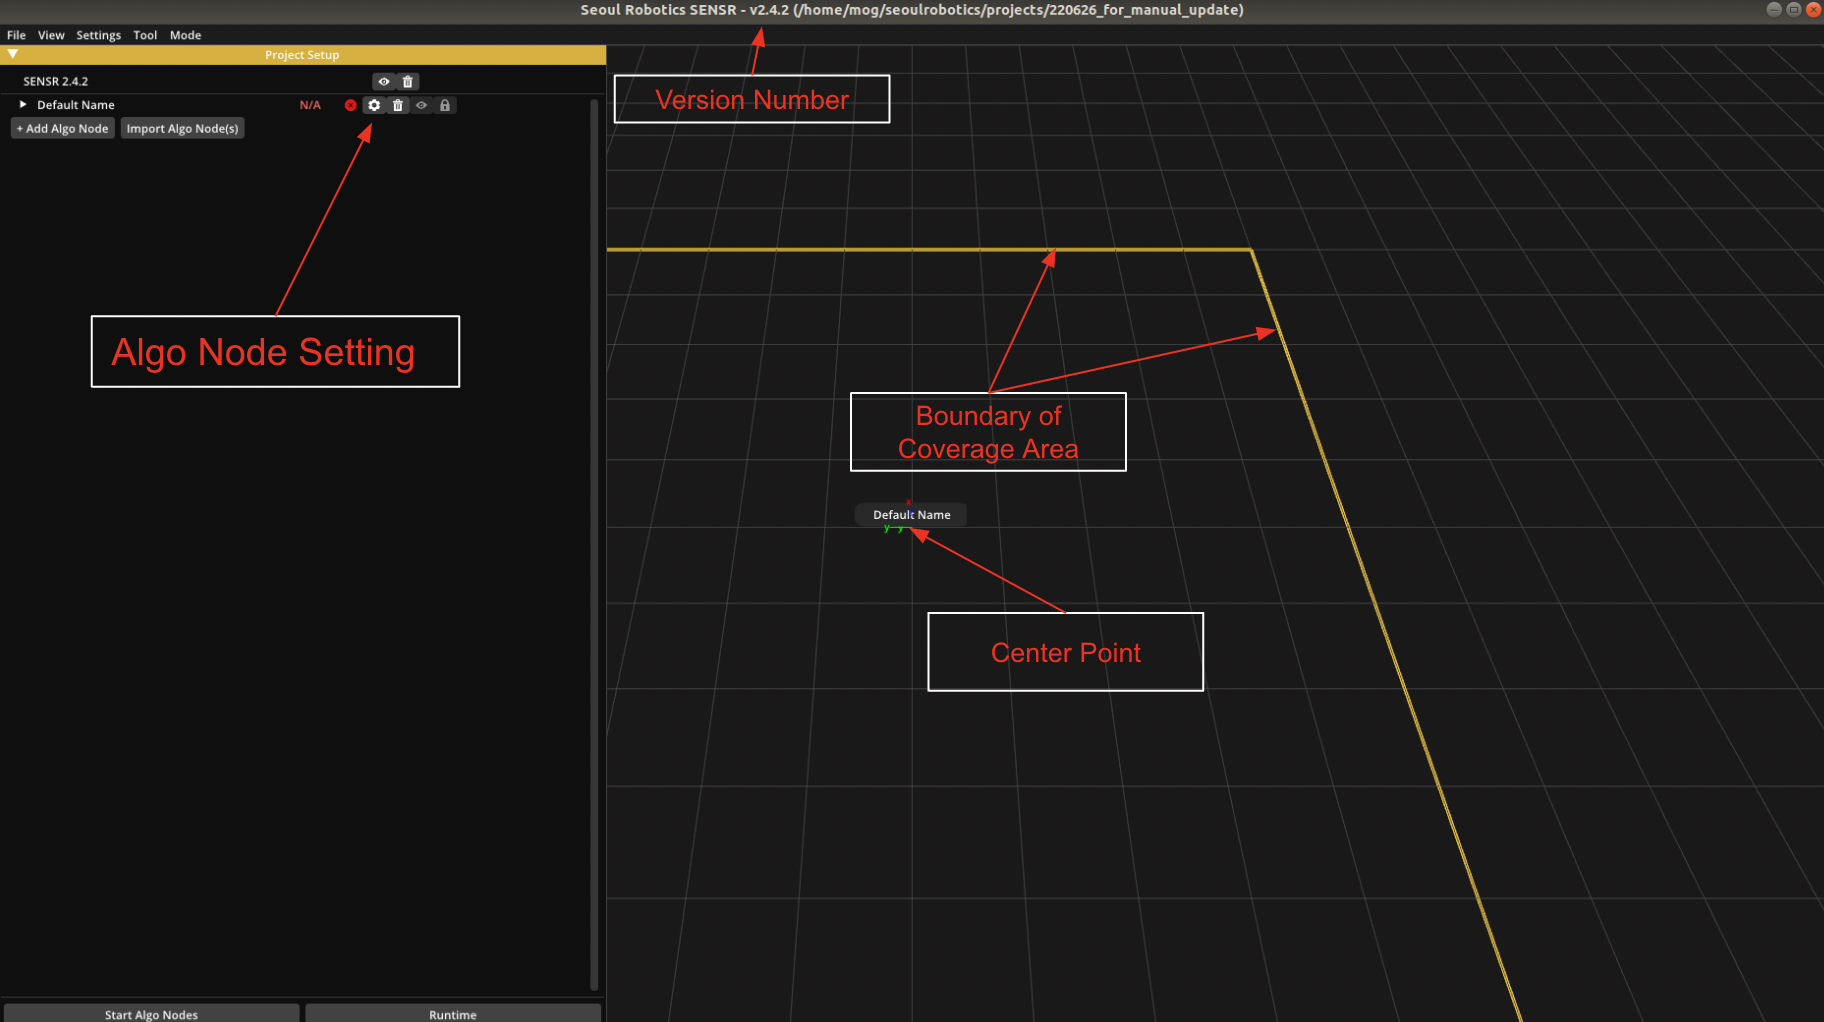The image size is (1824, 1022).
Task: Open the Tool menu
Action: coord(145,35)
